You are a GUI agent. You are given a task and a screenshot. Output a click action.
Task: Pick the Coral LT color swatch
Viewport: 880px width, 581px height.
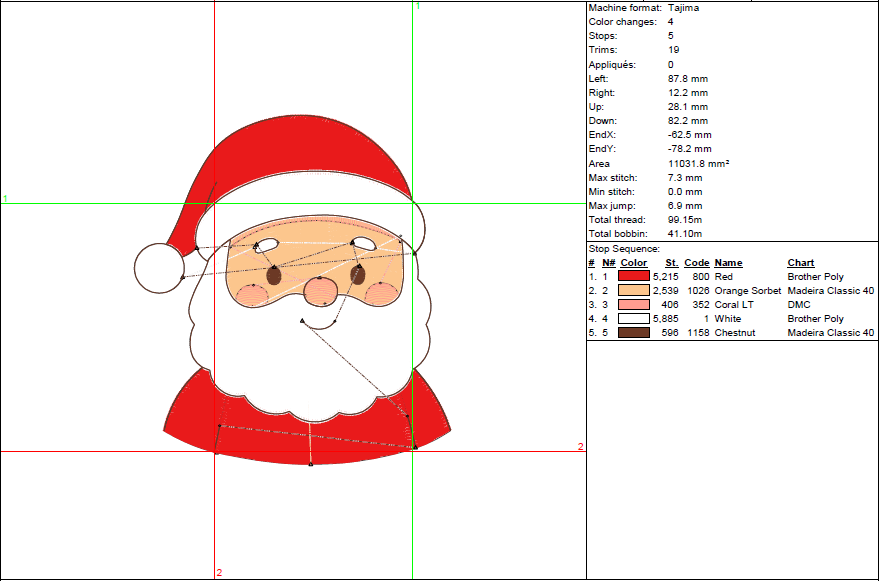click(634, 304)
